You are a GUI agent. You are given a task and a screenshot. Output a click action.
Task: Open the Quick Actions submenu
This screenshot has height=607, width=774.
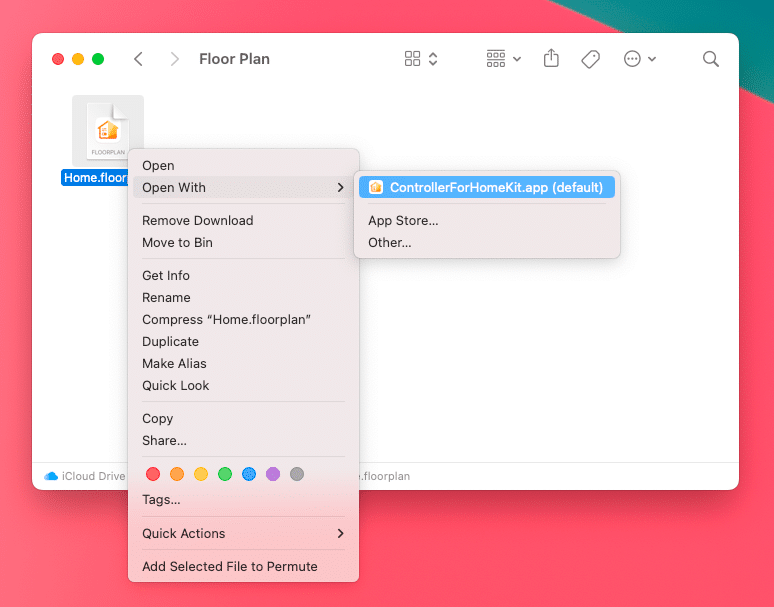pos(243,533)
